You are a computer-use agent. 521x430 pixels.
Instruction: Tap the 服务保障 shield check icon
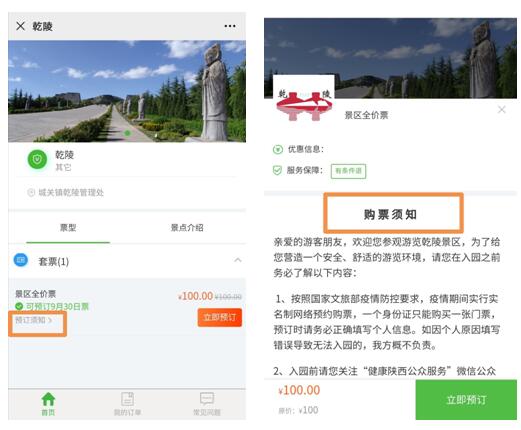pos(277,170)
